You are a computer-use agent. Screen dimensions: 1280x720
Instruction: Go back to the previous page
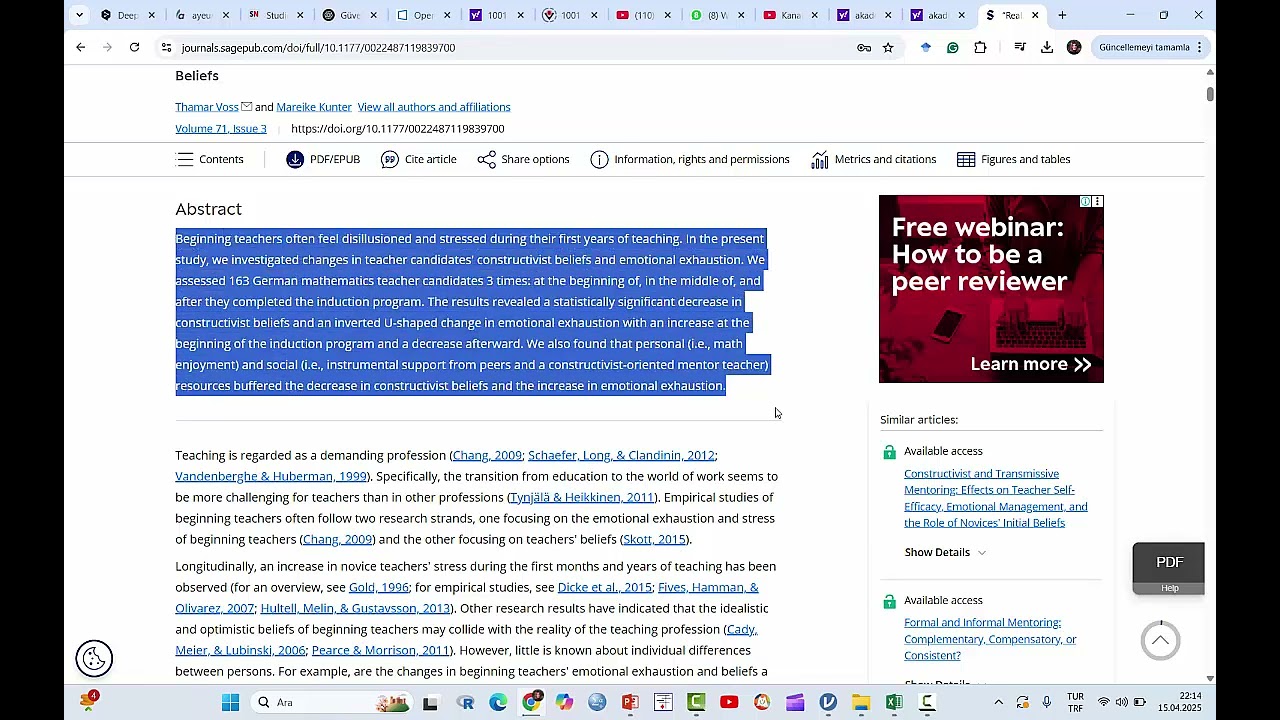coord(81,47)
